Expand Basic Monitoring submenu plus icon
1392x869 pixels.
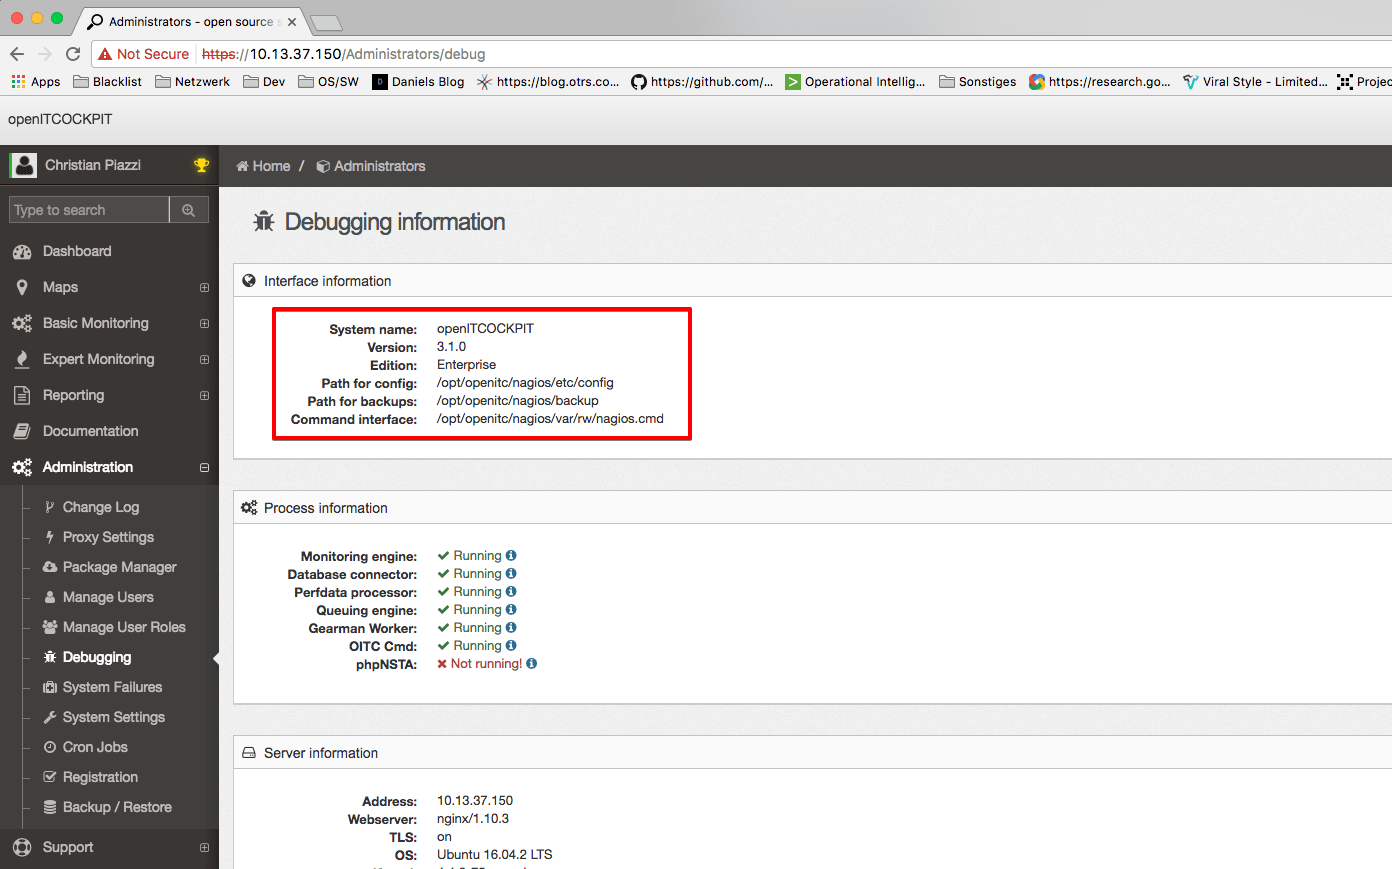pyautogui.click(x=204, y=324)
